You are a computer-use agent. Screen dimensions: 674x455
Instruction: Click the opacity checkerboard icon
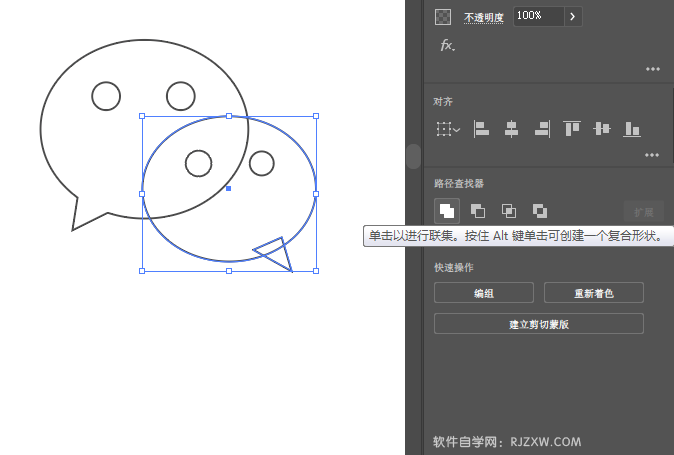443,17
